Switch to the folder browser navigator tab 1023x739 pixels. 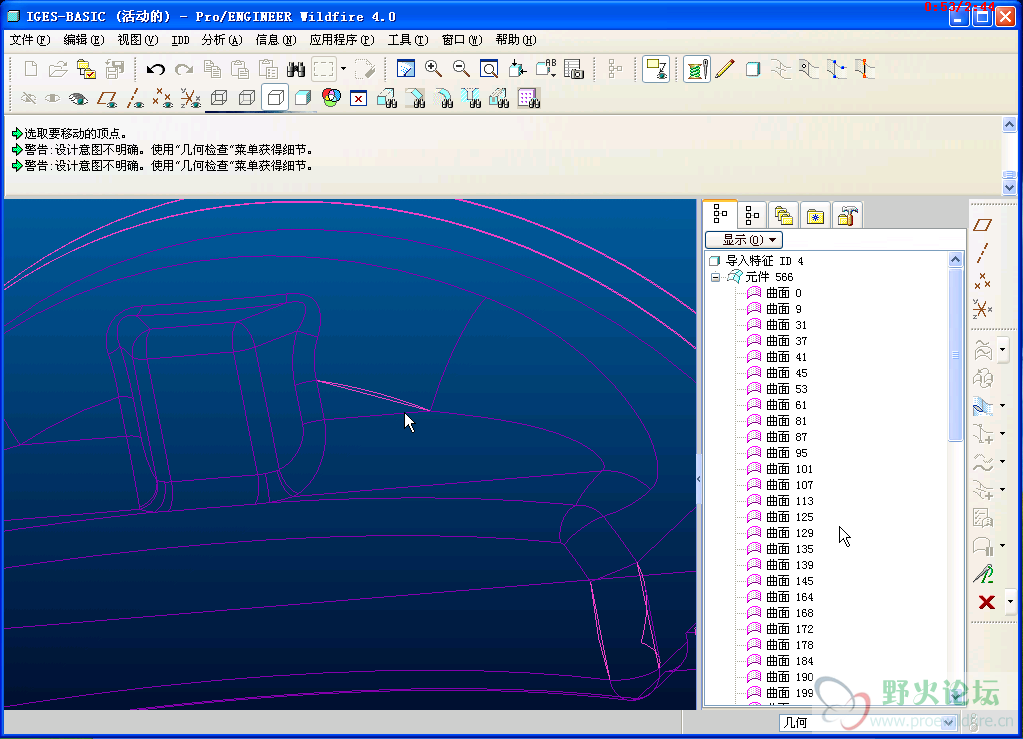click(x=784, y=215)
